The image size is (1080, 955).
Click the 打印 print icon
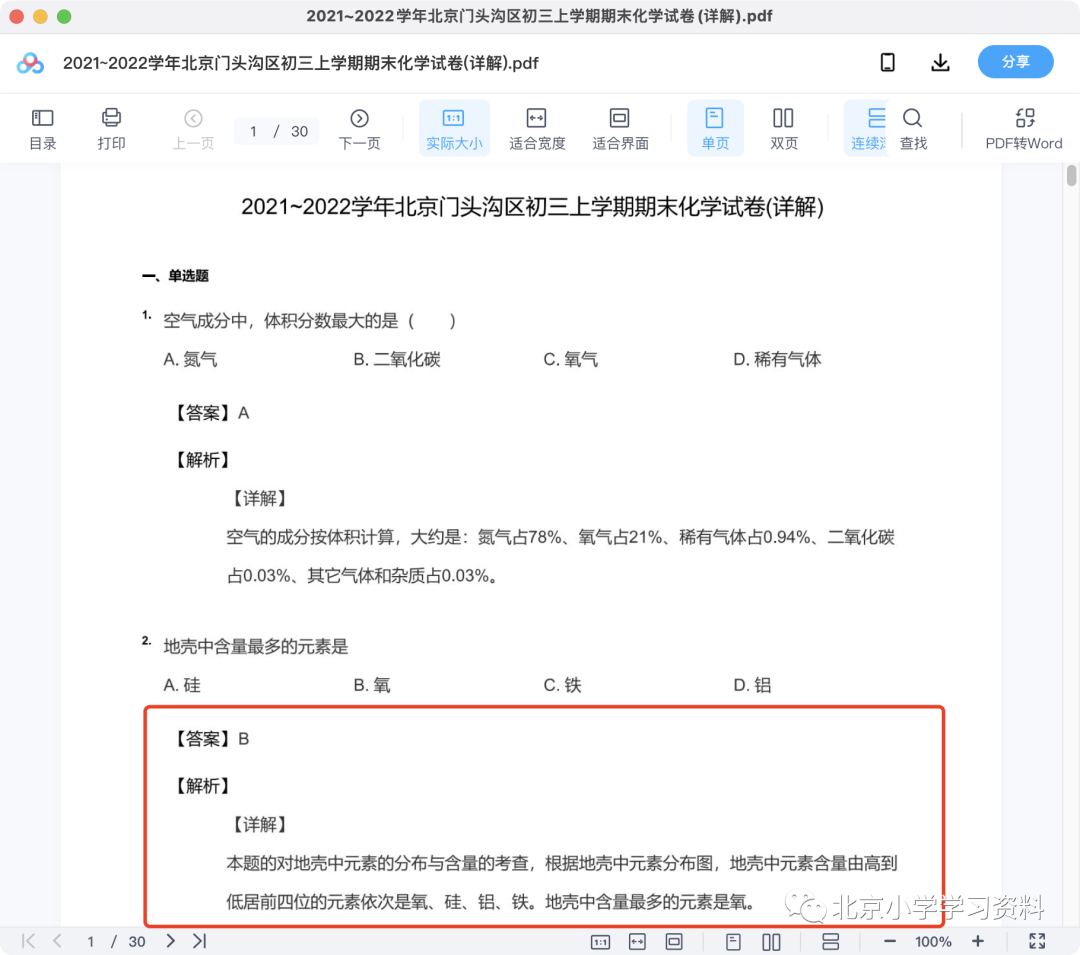111,129
